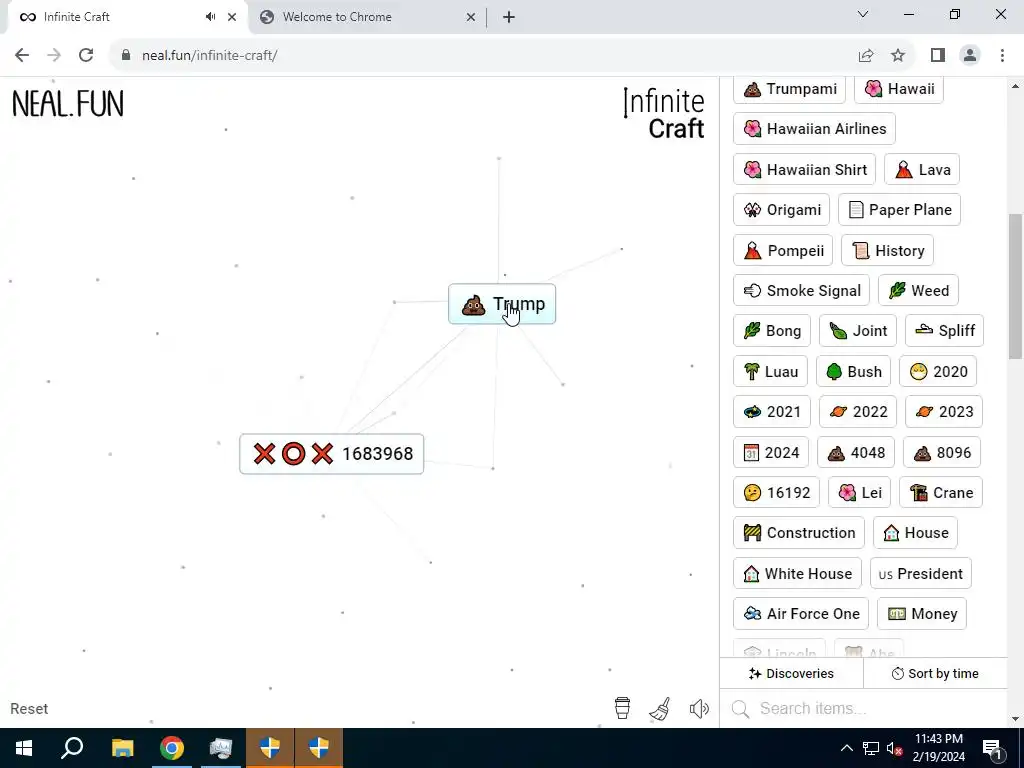Close the Welcome to Chrome tab
The height and width of the screenshot is (768, 1024).
point(471,18)
